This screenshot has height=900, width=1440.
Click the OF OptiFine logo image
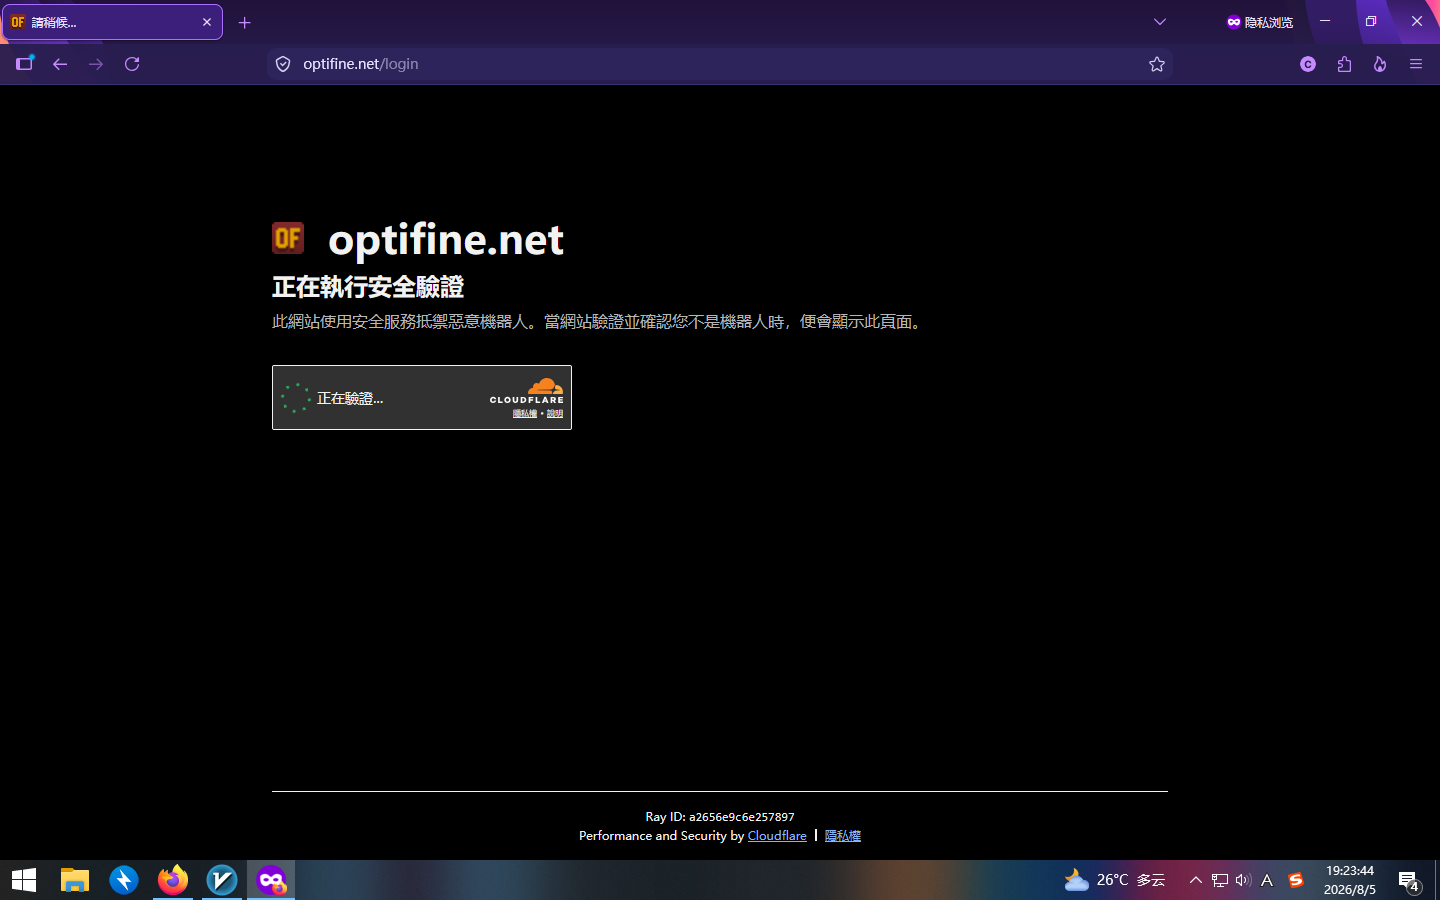288,238
